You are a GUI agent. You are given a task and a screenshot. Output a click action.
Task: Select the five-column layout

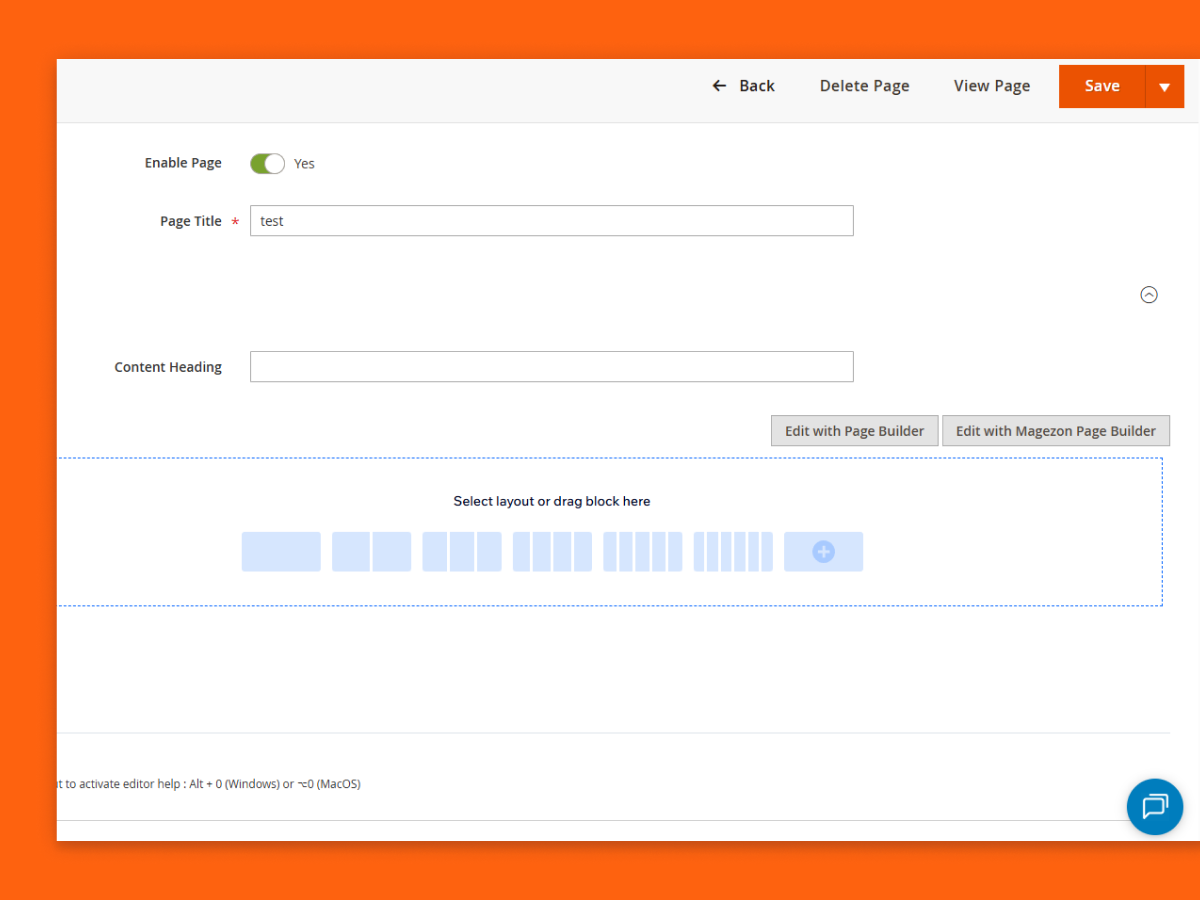pyautogui.click(x=642, y=551)
